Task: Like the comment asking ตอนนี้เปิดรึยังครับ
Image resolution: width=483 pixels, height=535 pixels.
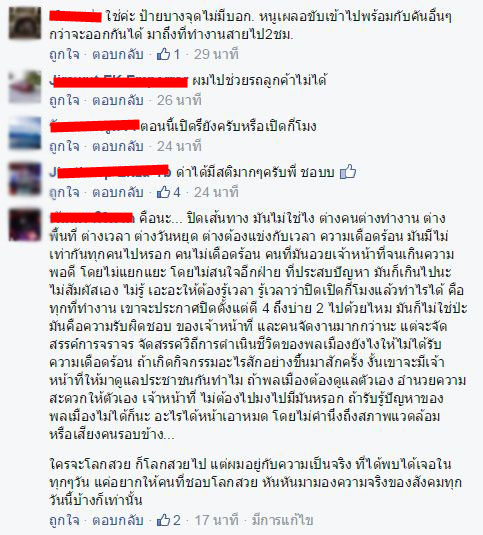Action: coord(64,146)
